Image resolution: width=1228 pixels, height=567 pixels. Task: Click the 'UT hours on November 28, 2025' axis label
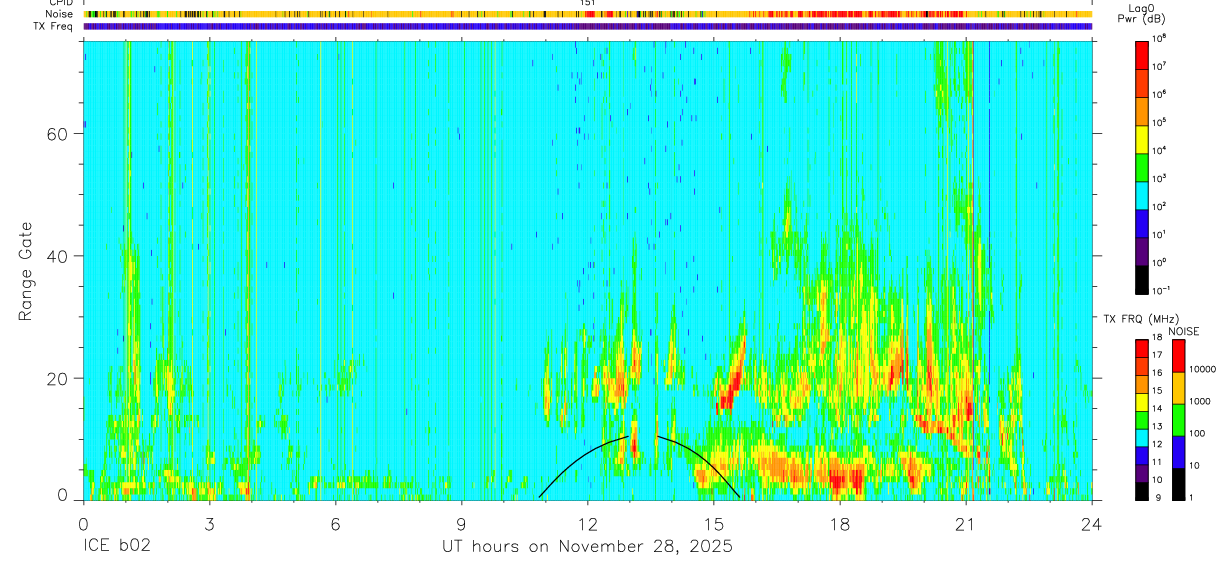[x=588, y=547]
